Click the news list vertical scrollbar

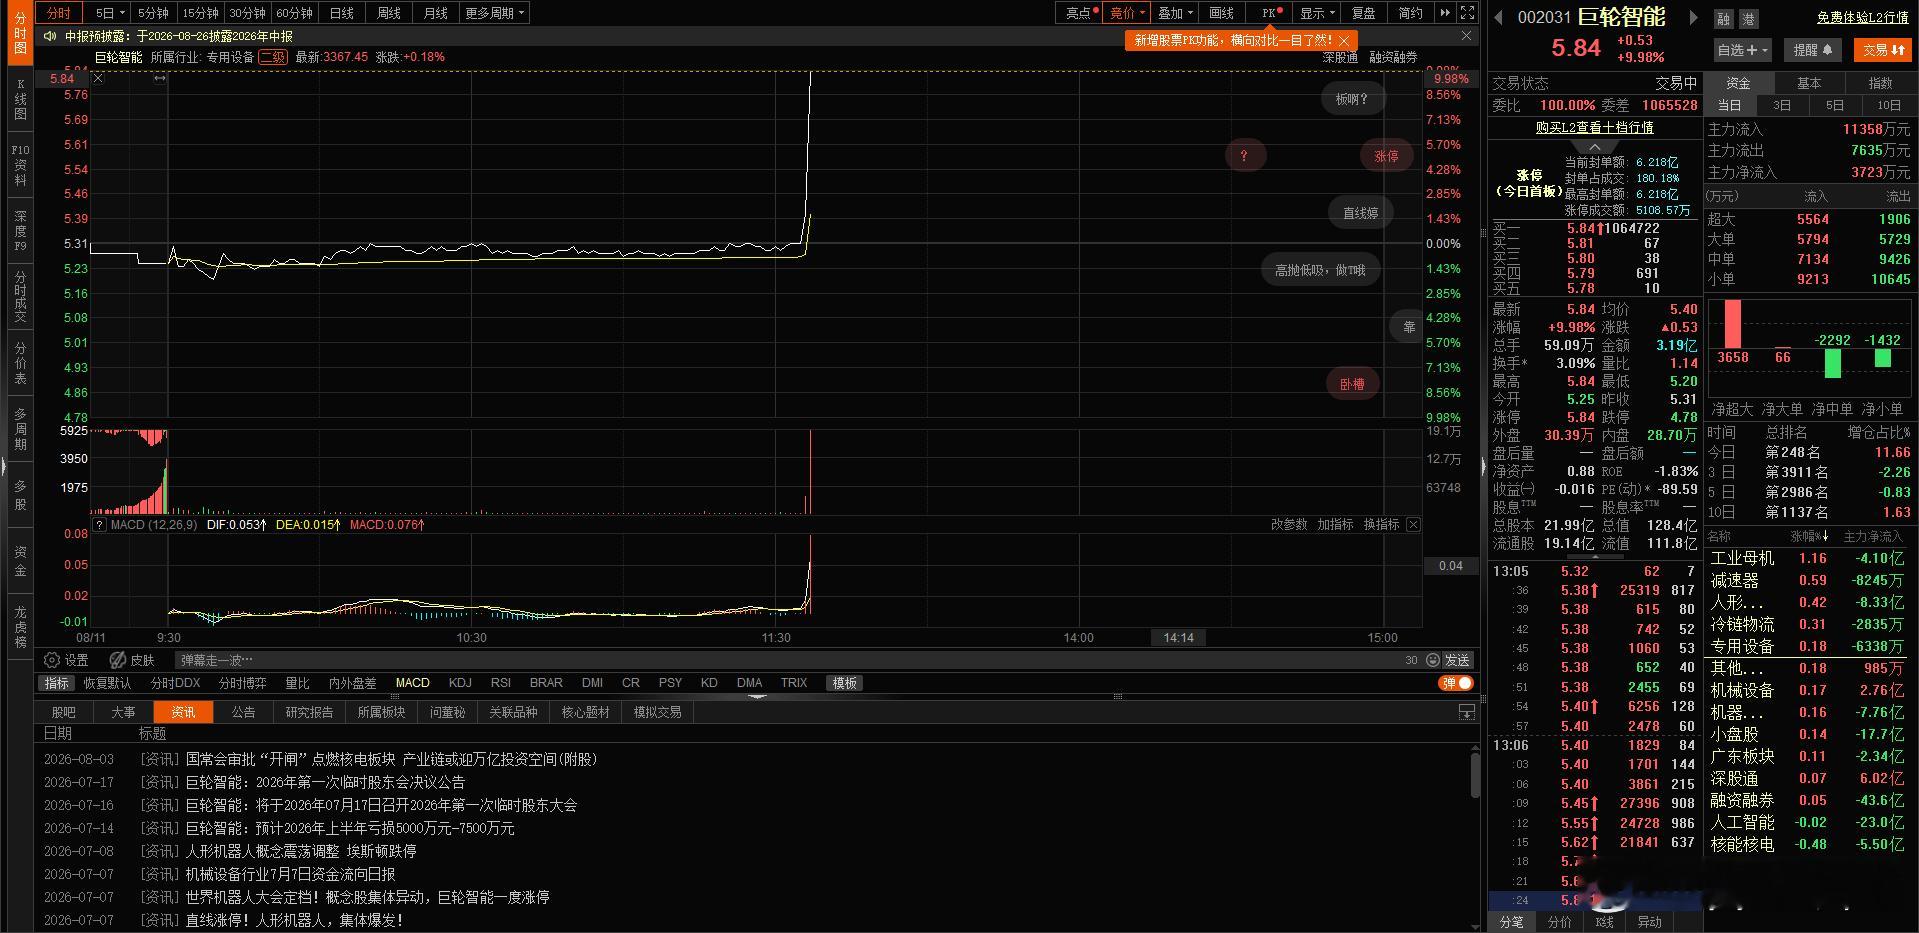click(1474, 776)
